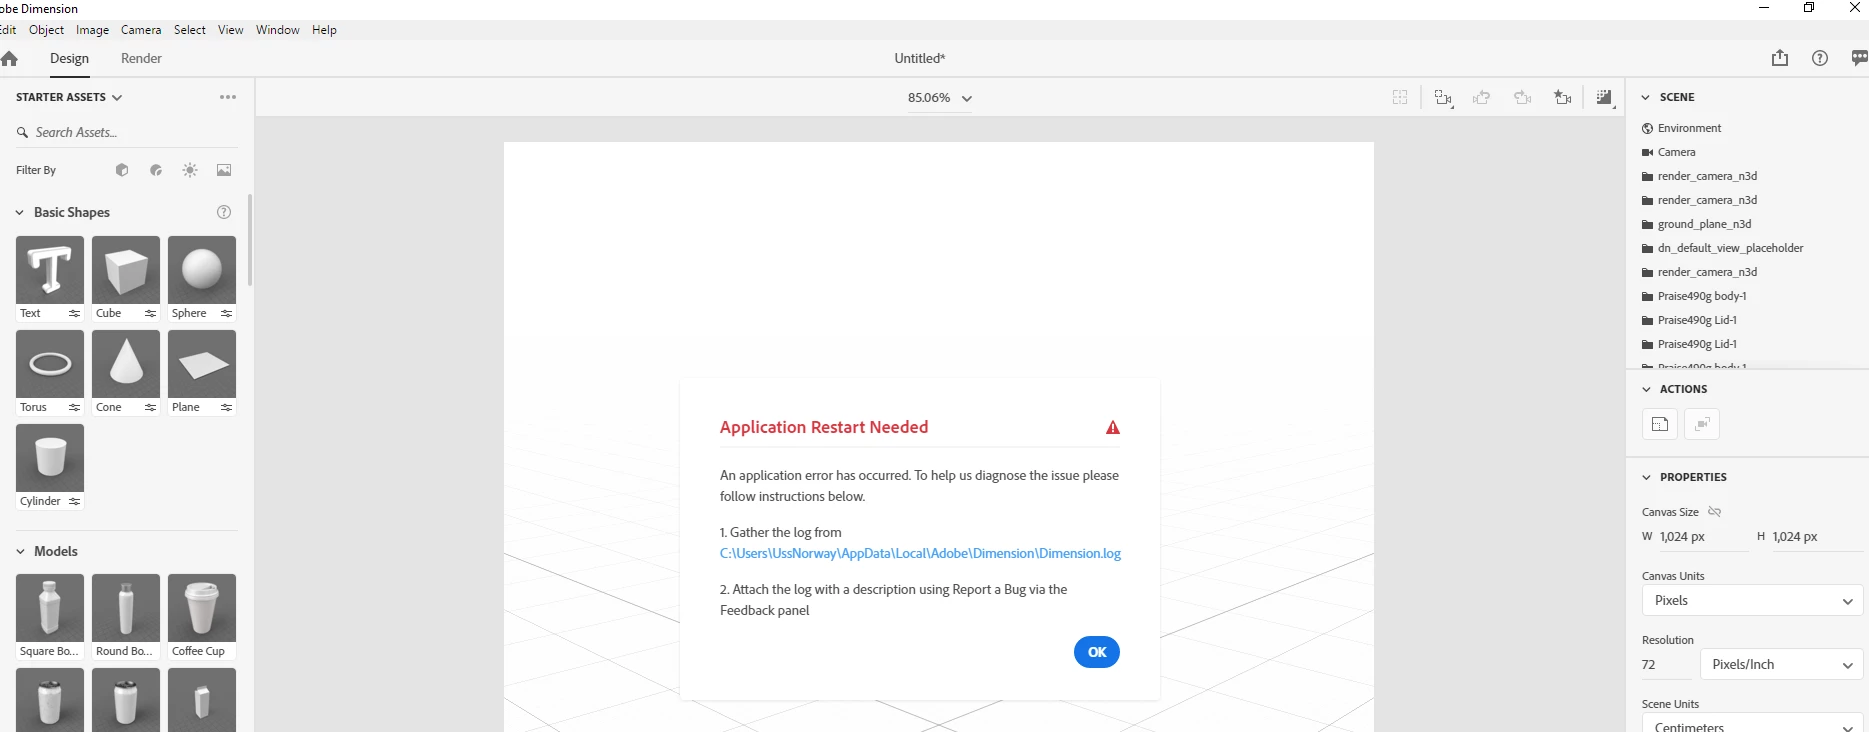Click the Coffee Cup model thumbnail
The width and height of the screenshot is (1869, 732).
pos(202,608)
